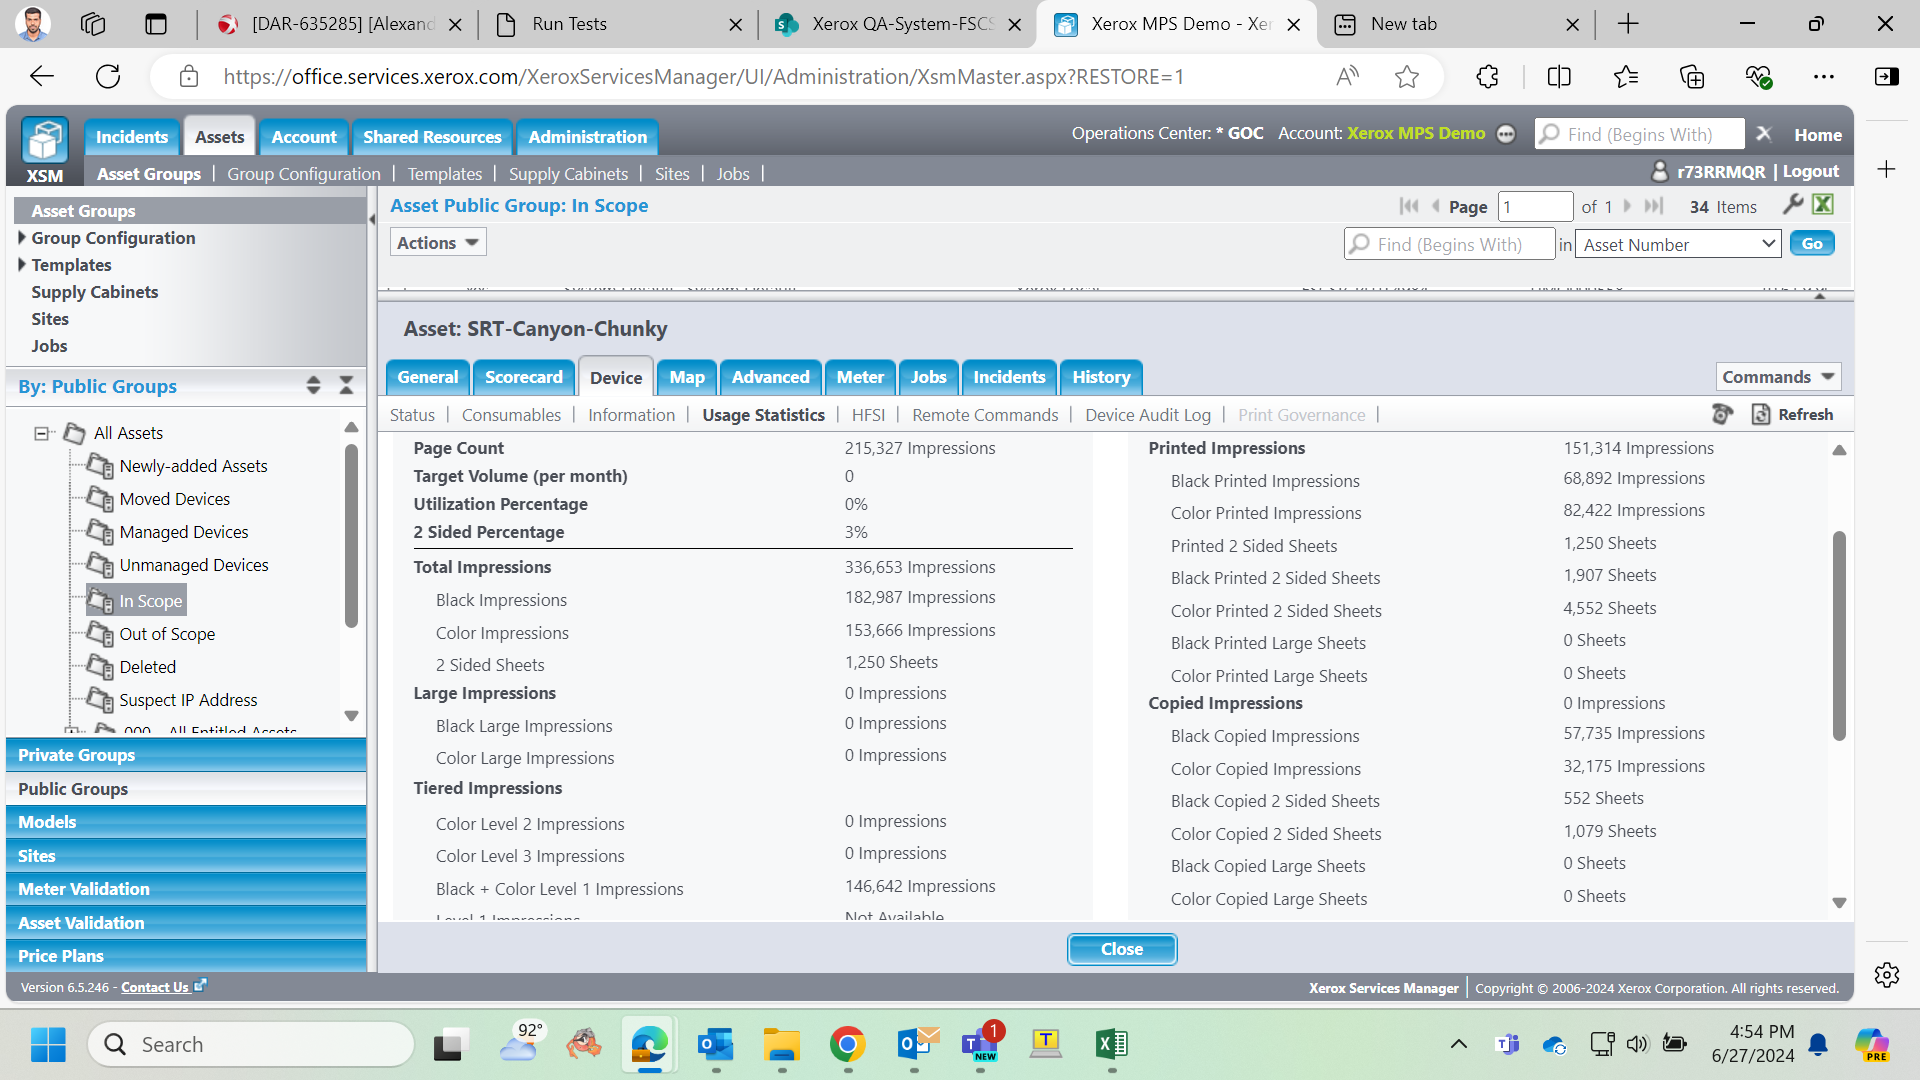Open Excel from the Windows taskbar
The image size is (1920, 1080).
pos(1111,1044)
